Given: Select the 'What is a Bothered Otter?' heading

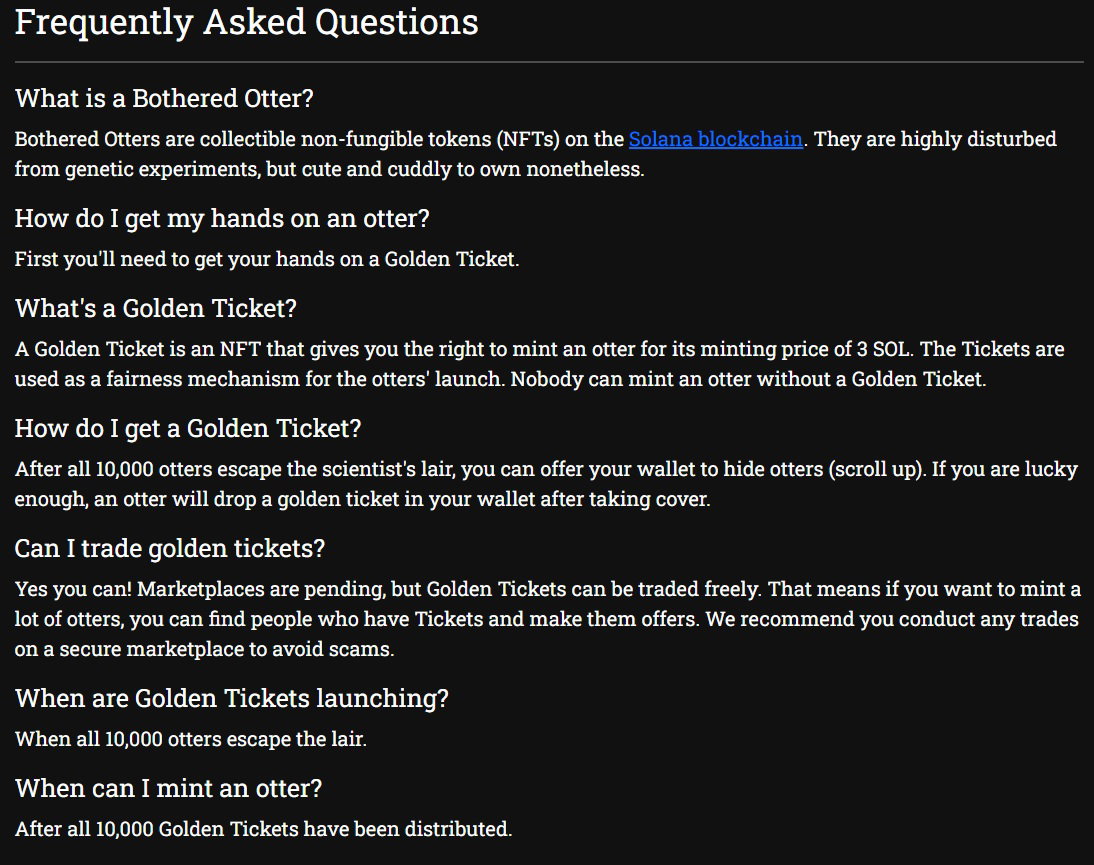Looking at the screenshot, I should [164, 98].
